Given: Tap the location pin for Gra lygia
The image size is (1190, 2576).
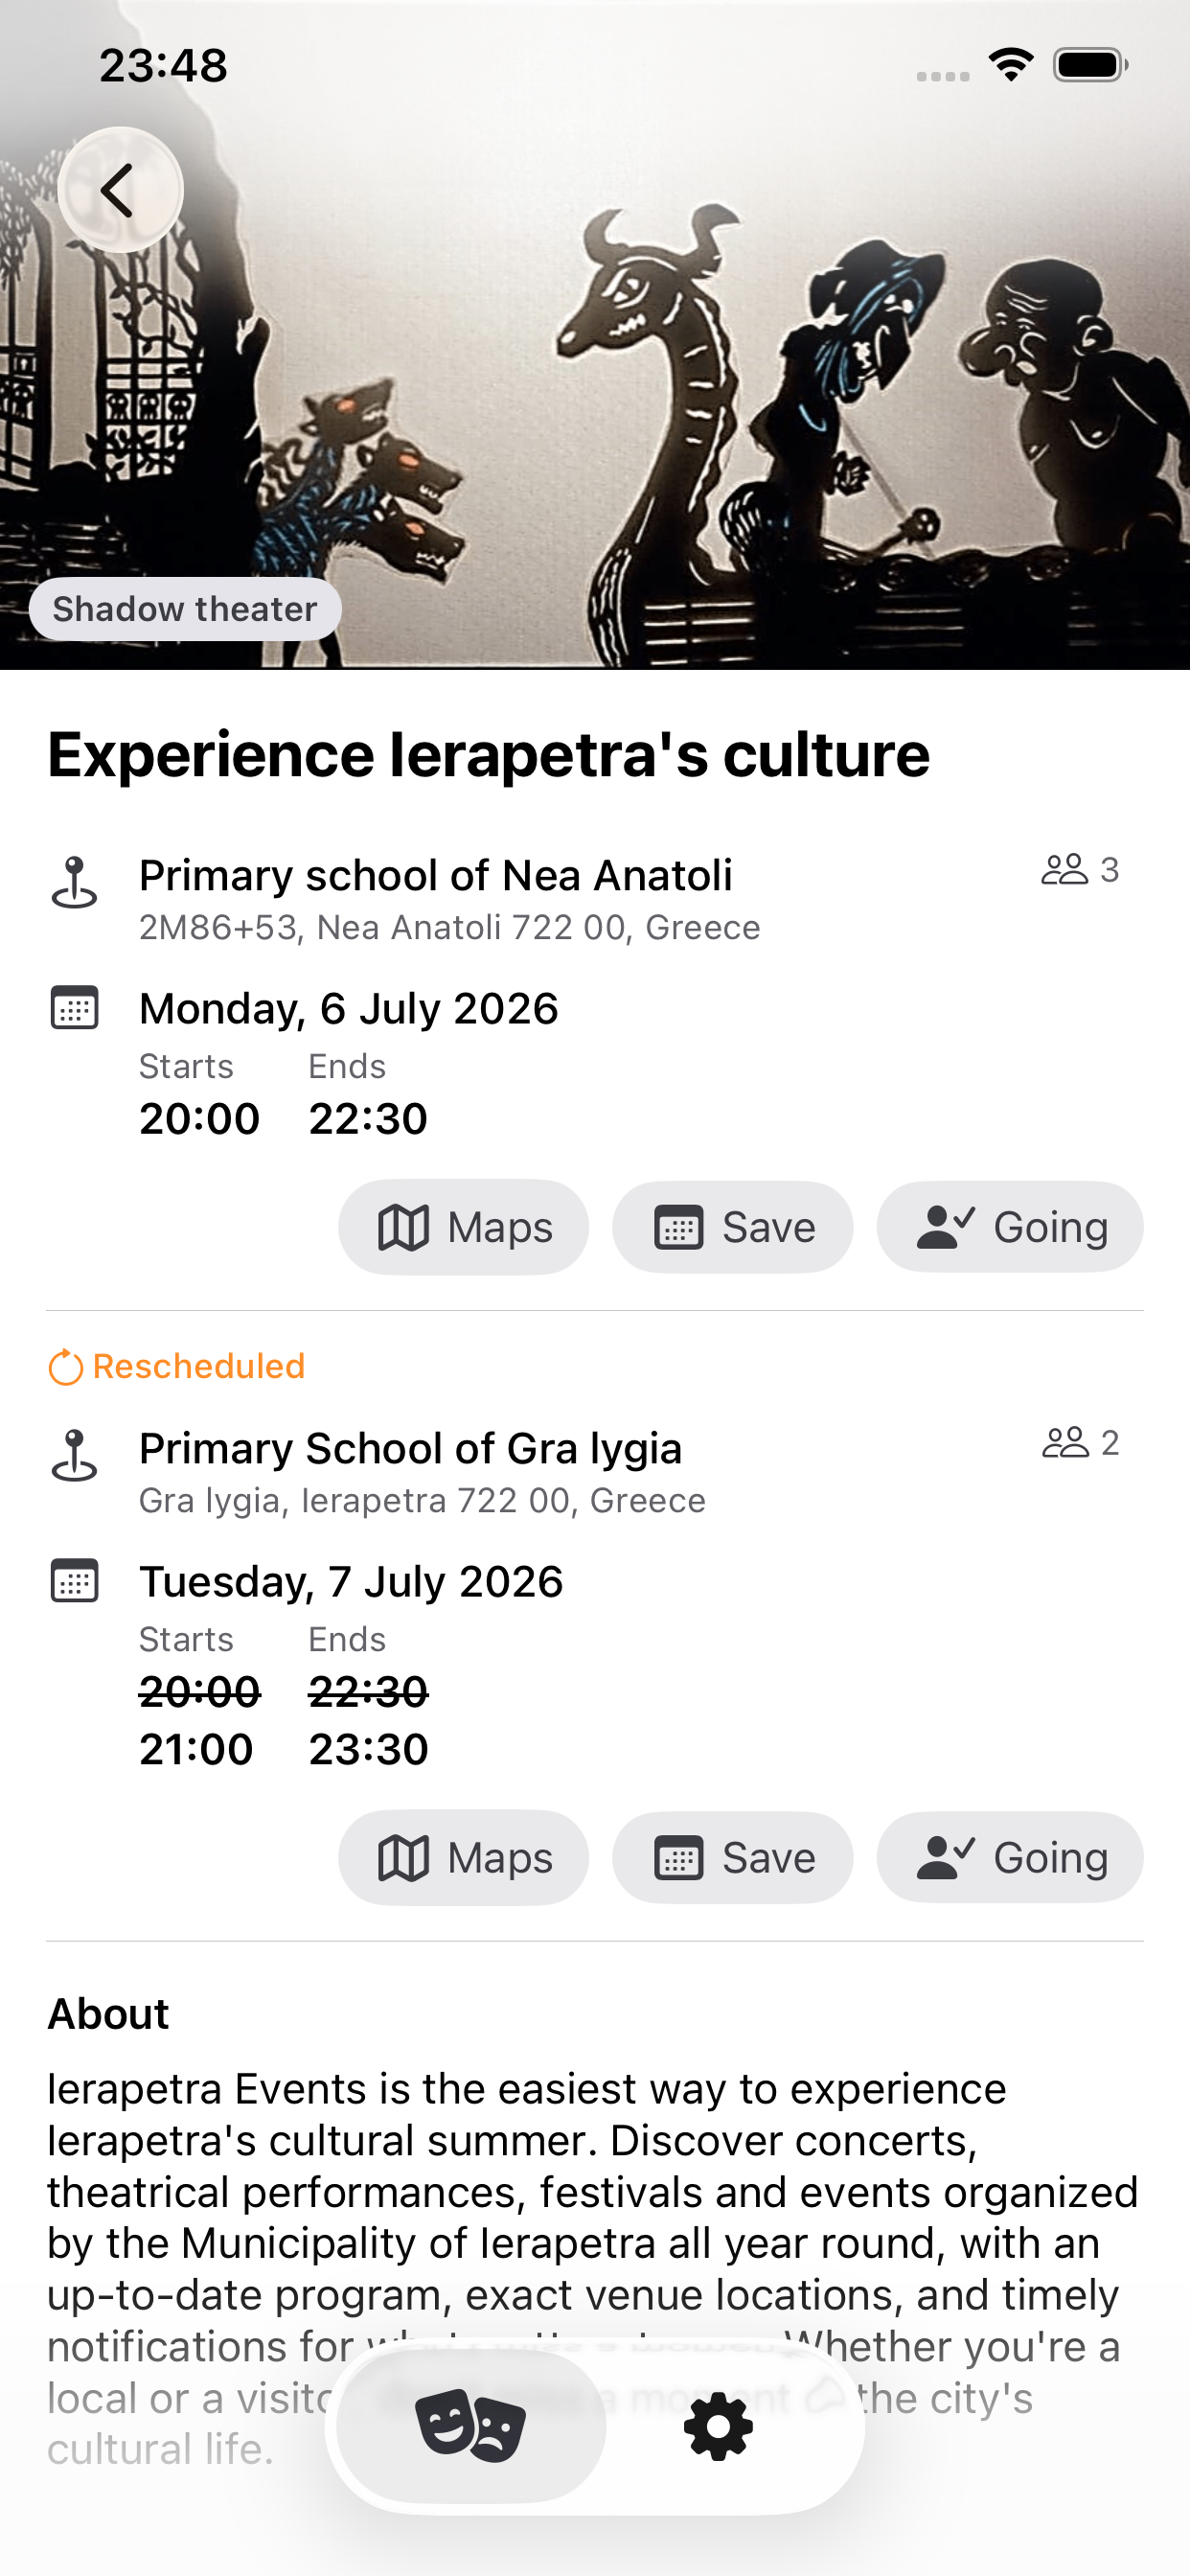Looking at the screenshot, I should coord(74,1455).
